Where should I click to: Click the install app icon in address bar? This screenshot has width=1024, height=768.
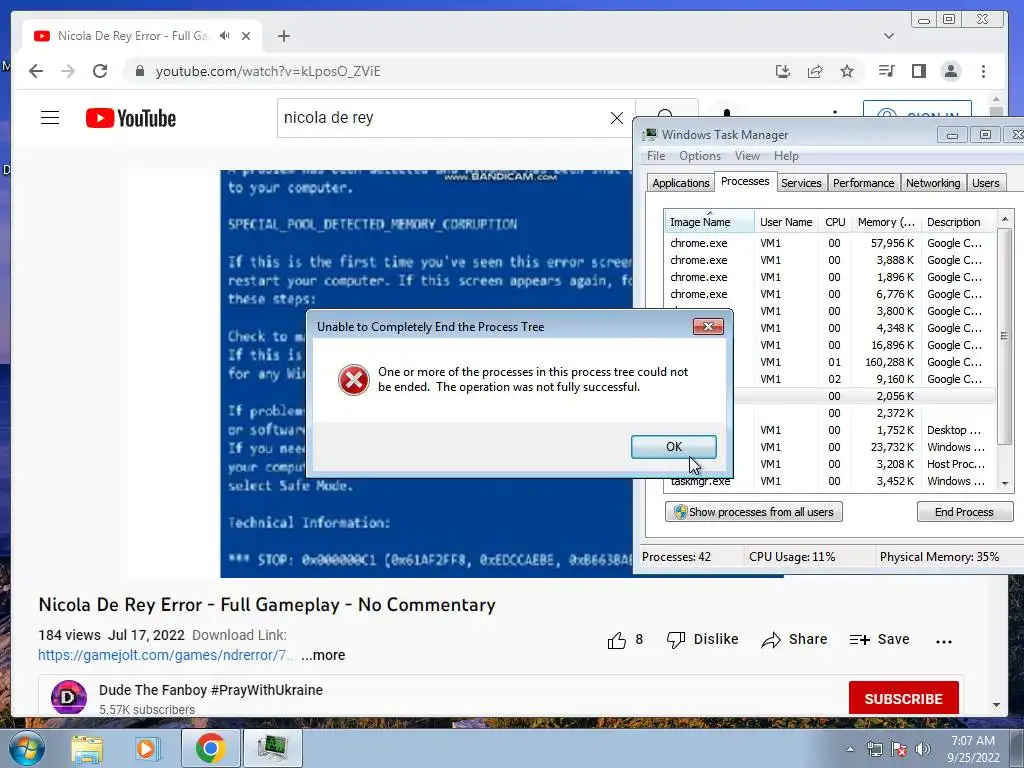tap(782, 71)
